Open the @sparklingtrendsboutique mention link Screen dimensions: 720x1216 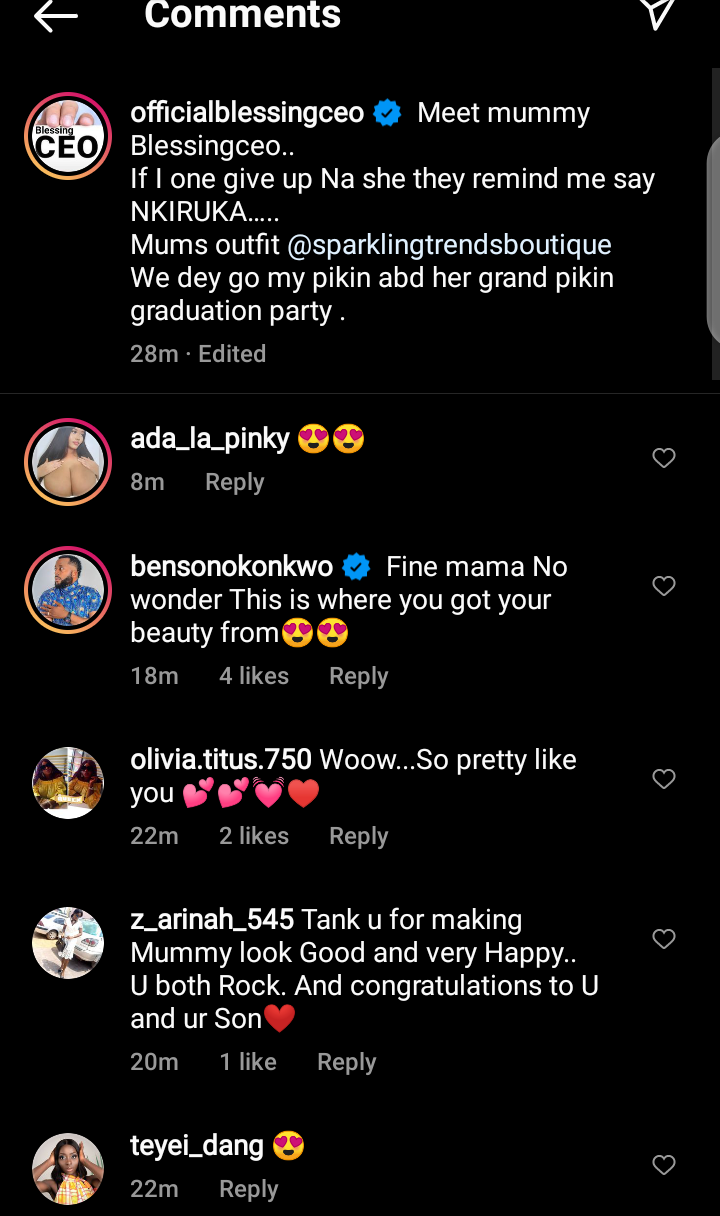(449, 245)
